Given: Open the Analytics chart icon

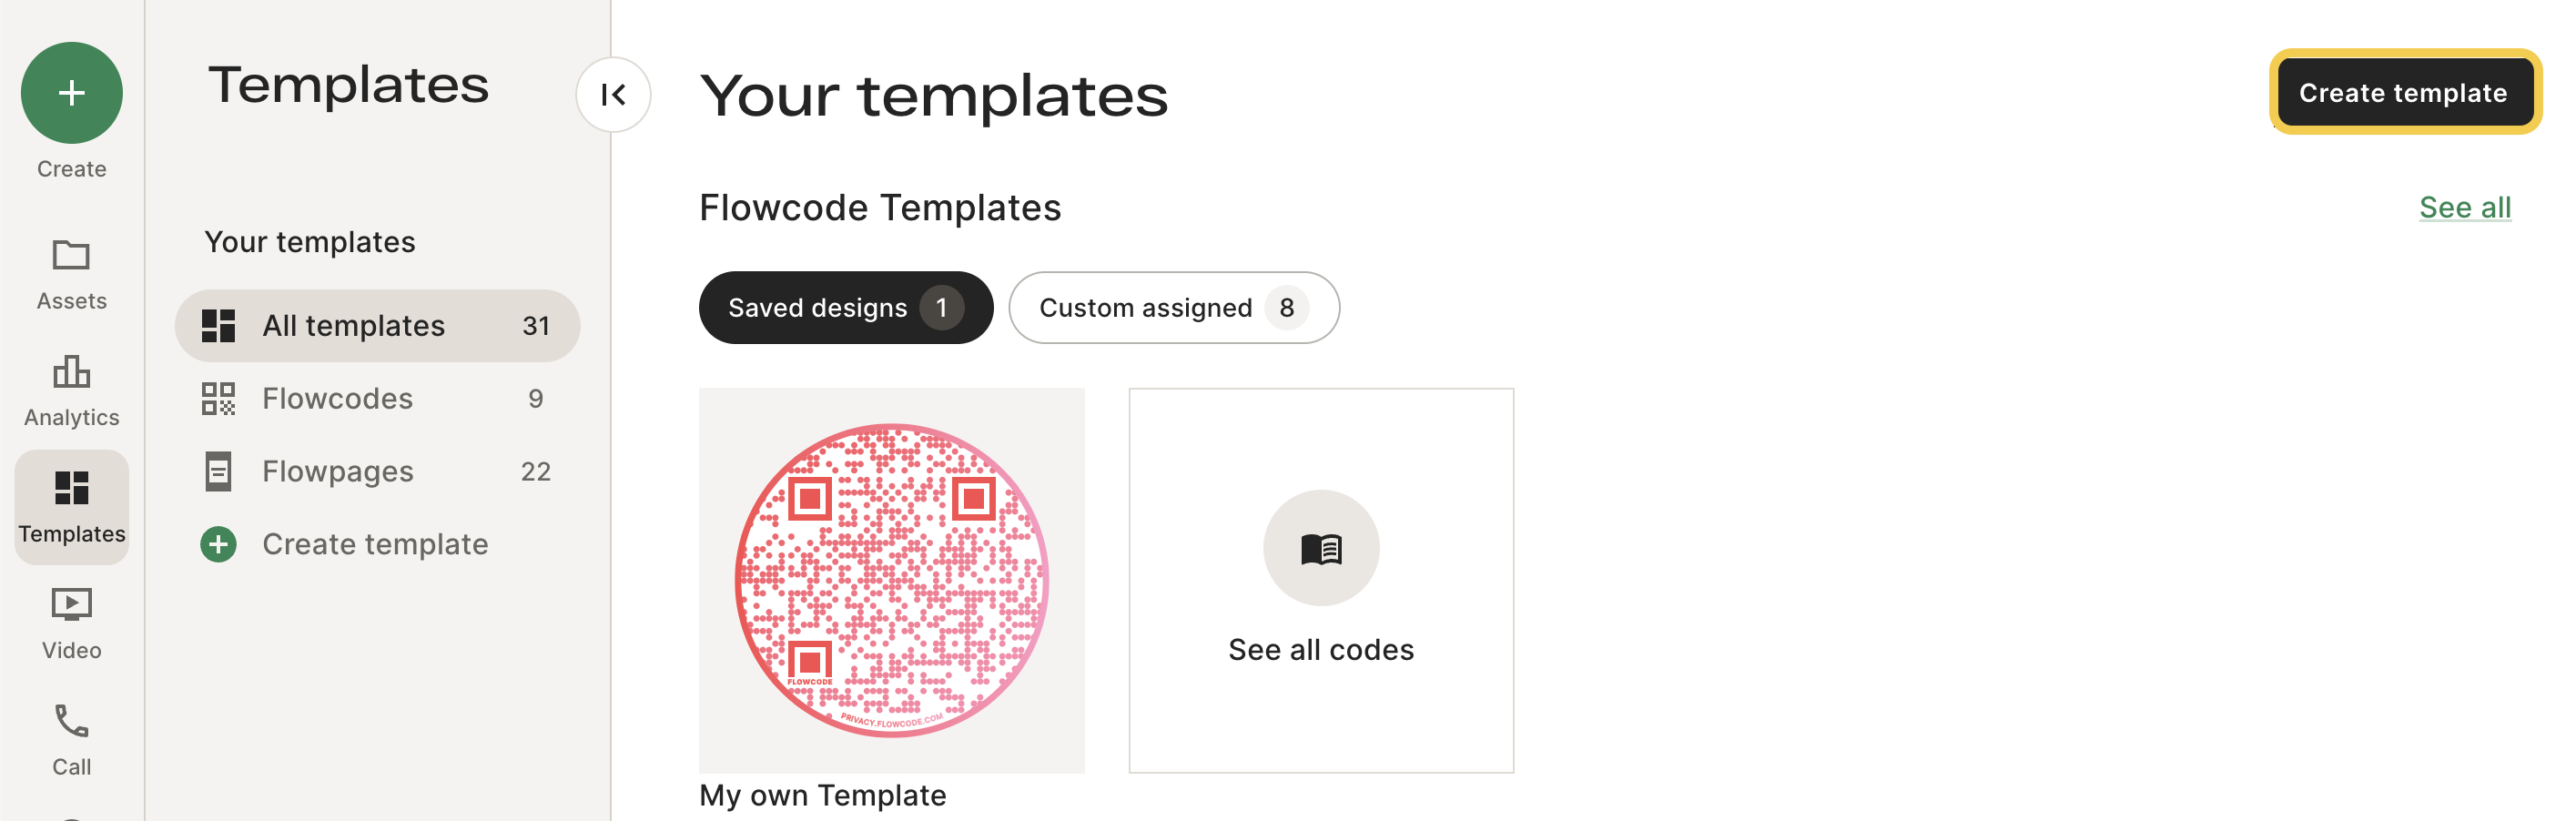Looking at the screenshot, I should click(71, 372).
